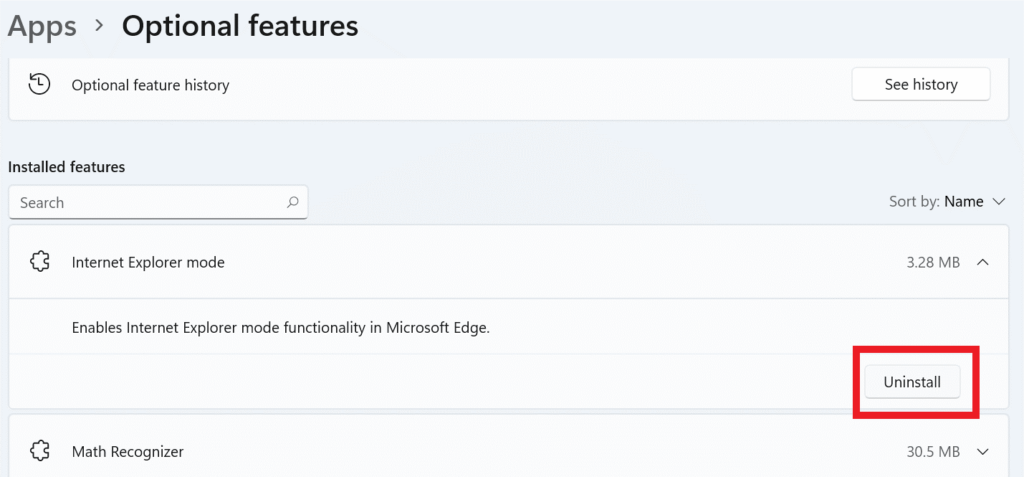Click the breadcrumb separator arrow after Apps
1024x477 pixels.
pos(99,27)
